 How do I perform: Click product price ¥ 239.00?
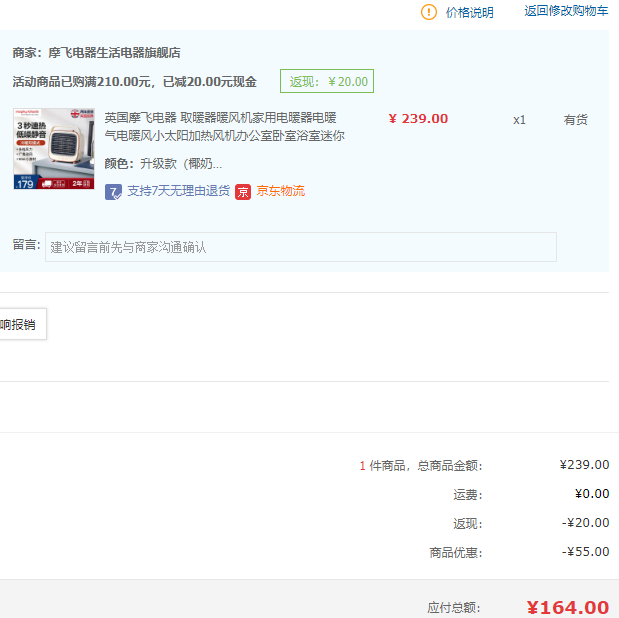418,119
